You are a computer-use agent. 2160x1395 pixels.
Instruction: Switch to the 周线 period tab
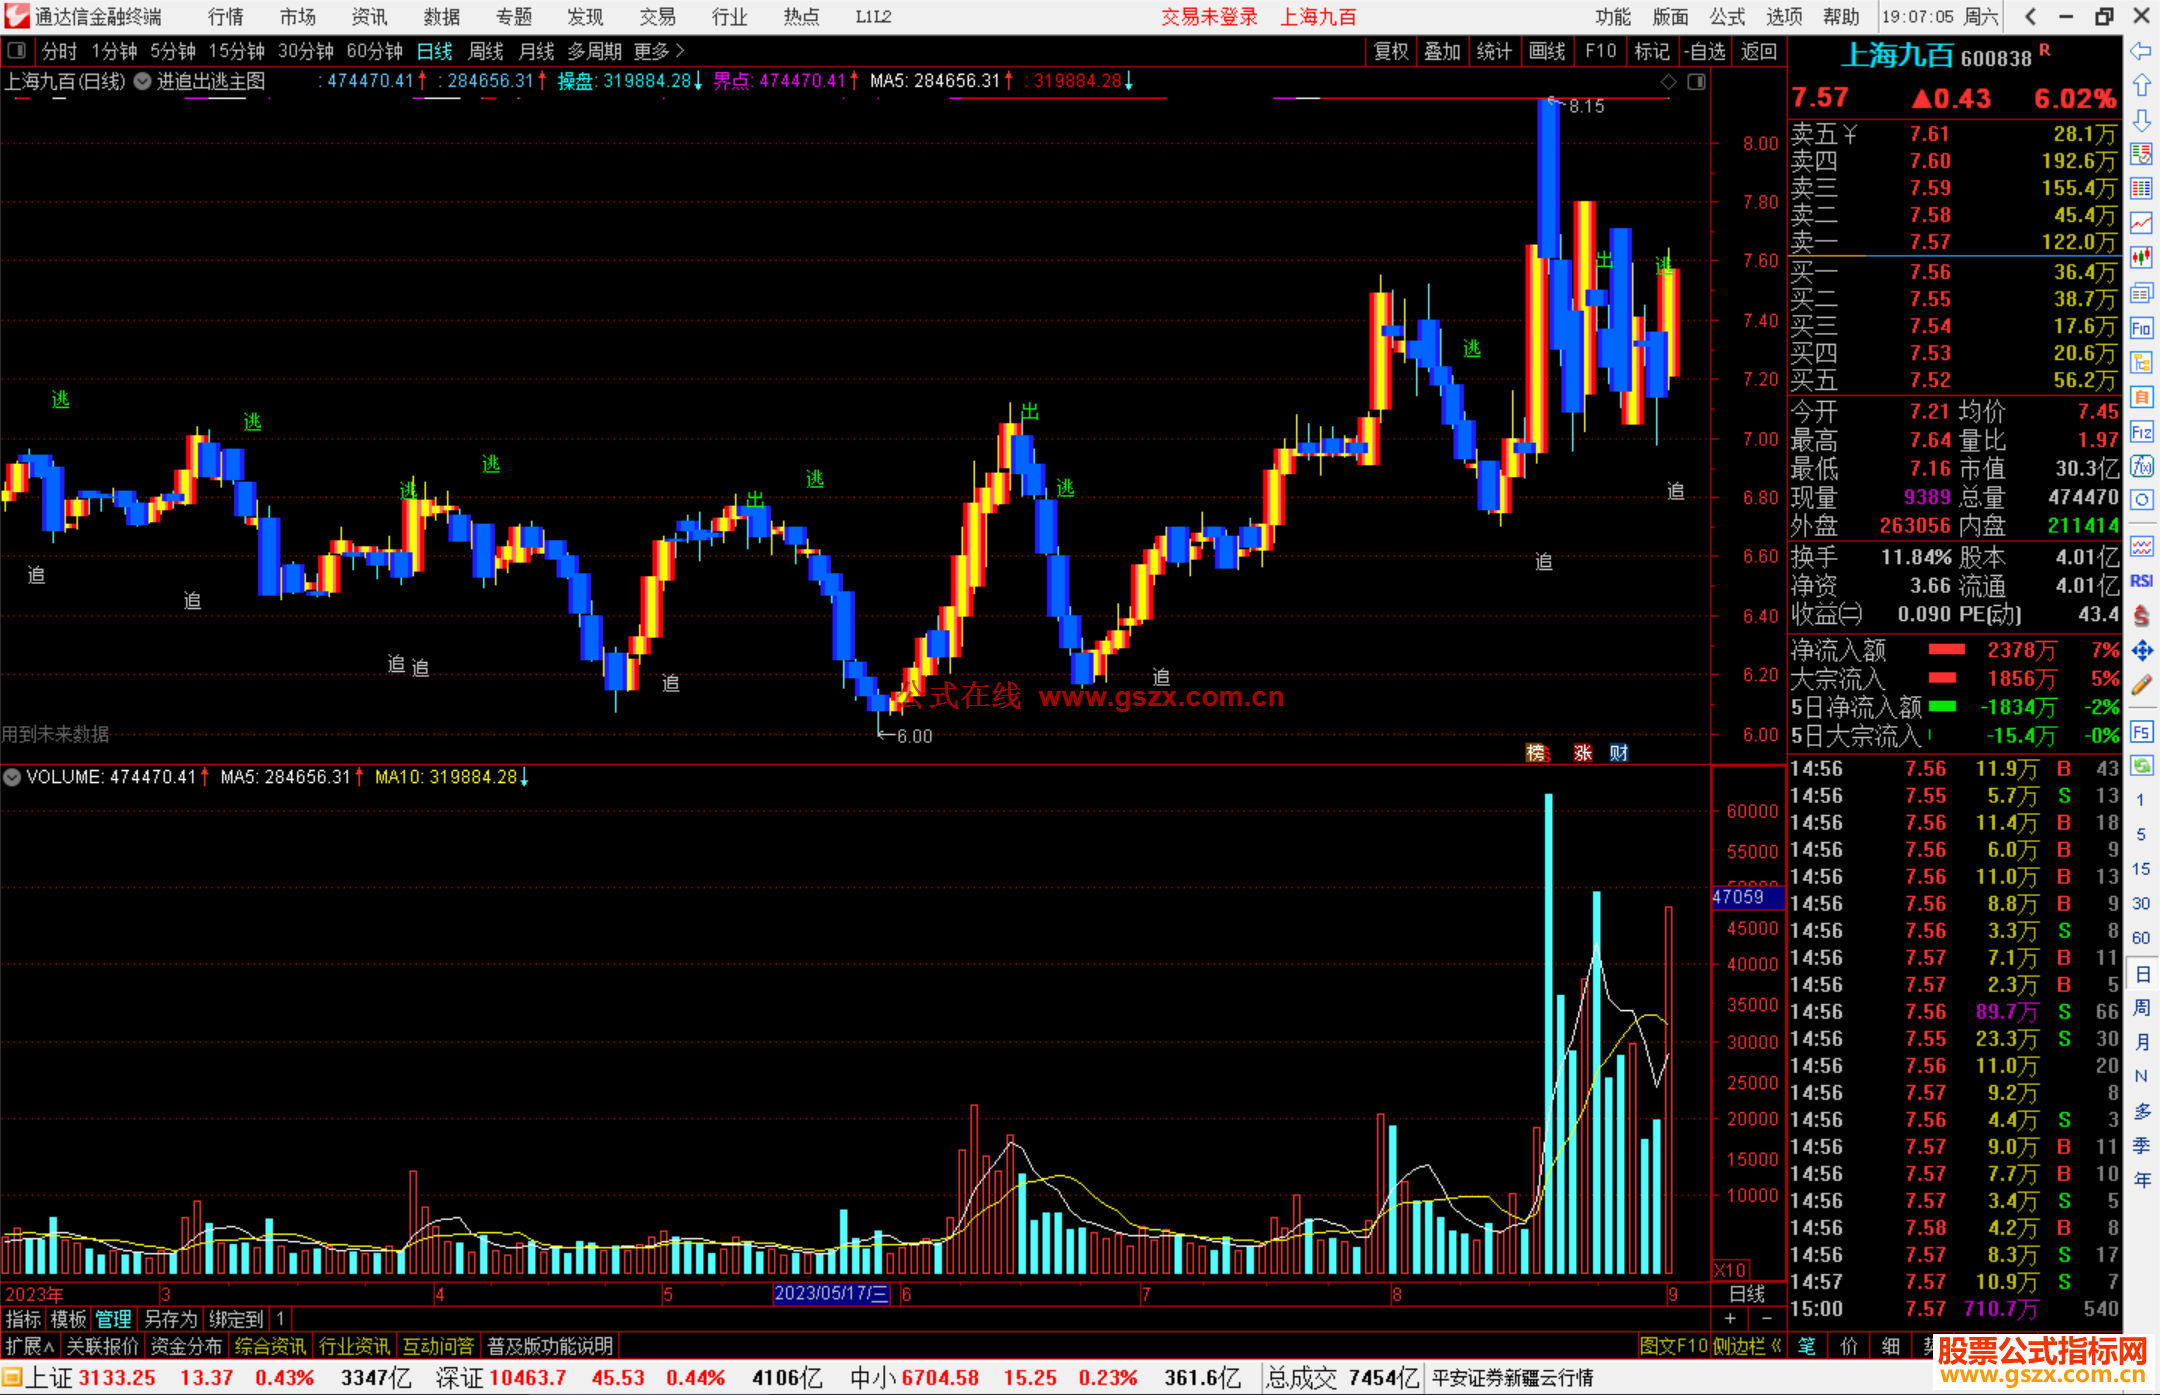pos(486,50)
